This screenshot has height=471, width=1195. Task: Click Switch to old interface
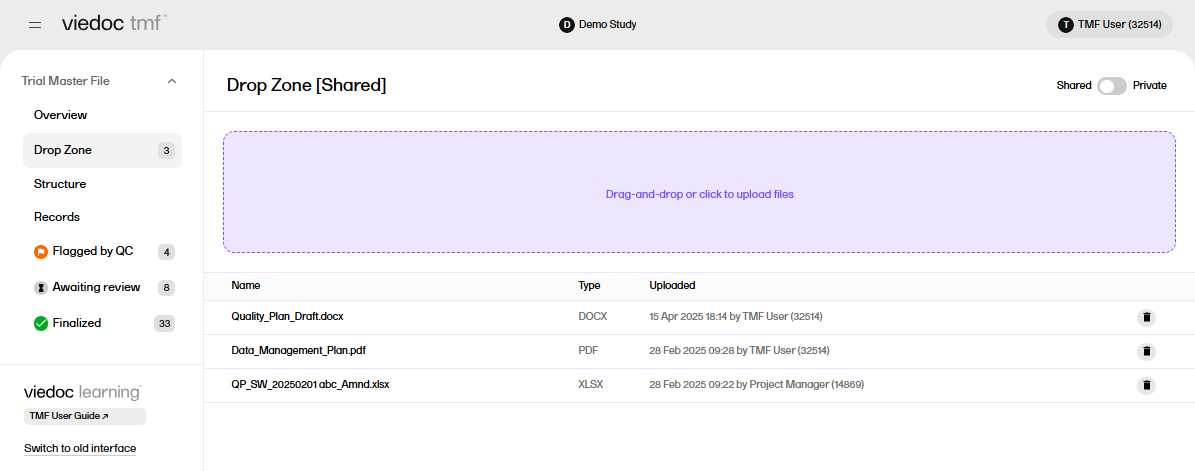pyautogui.click(x=80, y=448)
